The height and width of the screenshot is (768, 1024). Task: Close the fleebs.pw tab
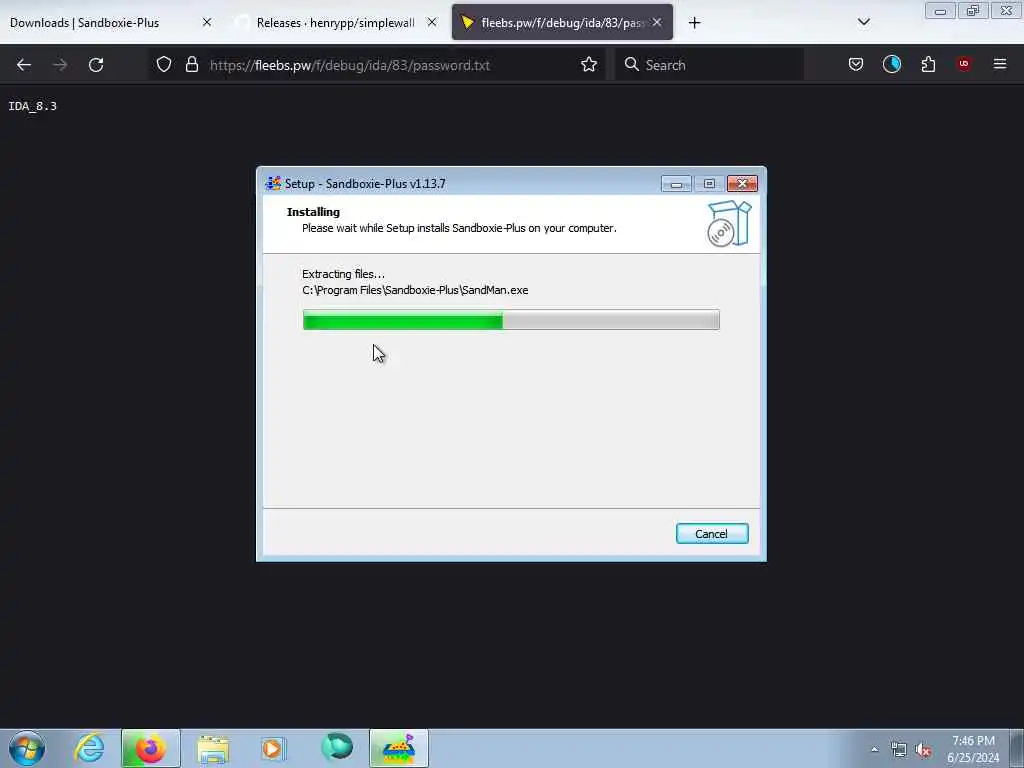[657, 22]
